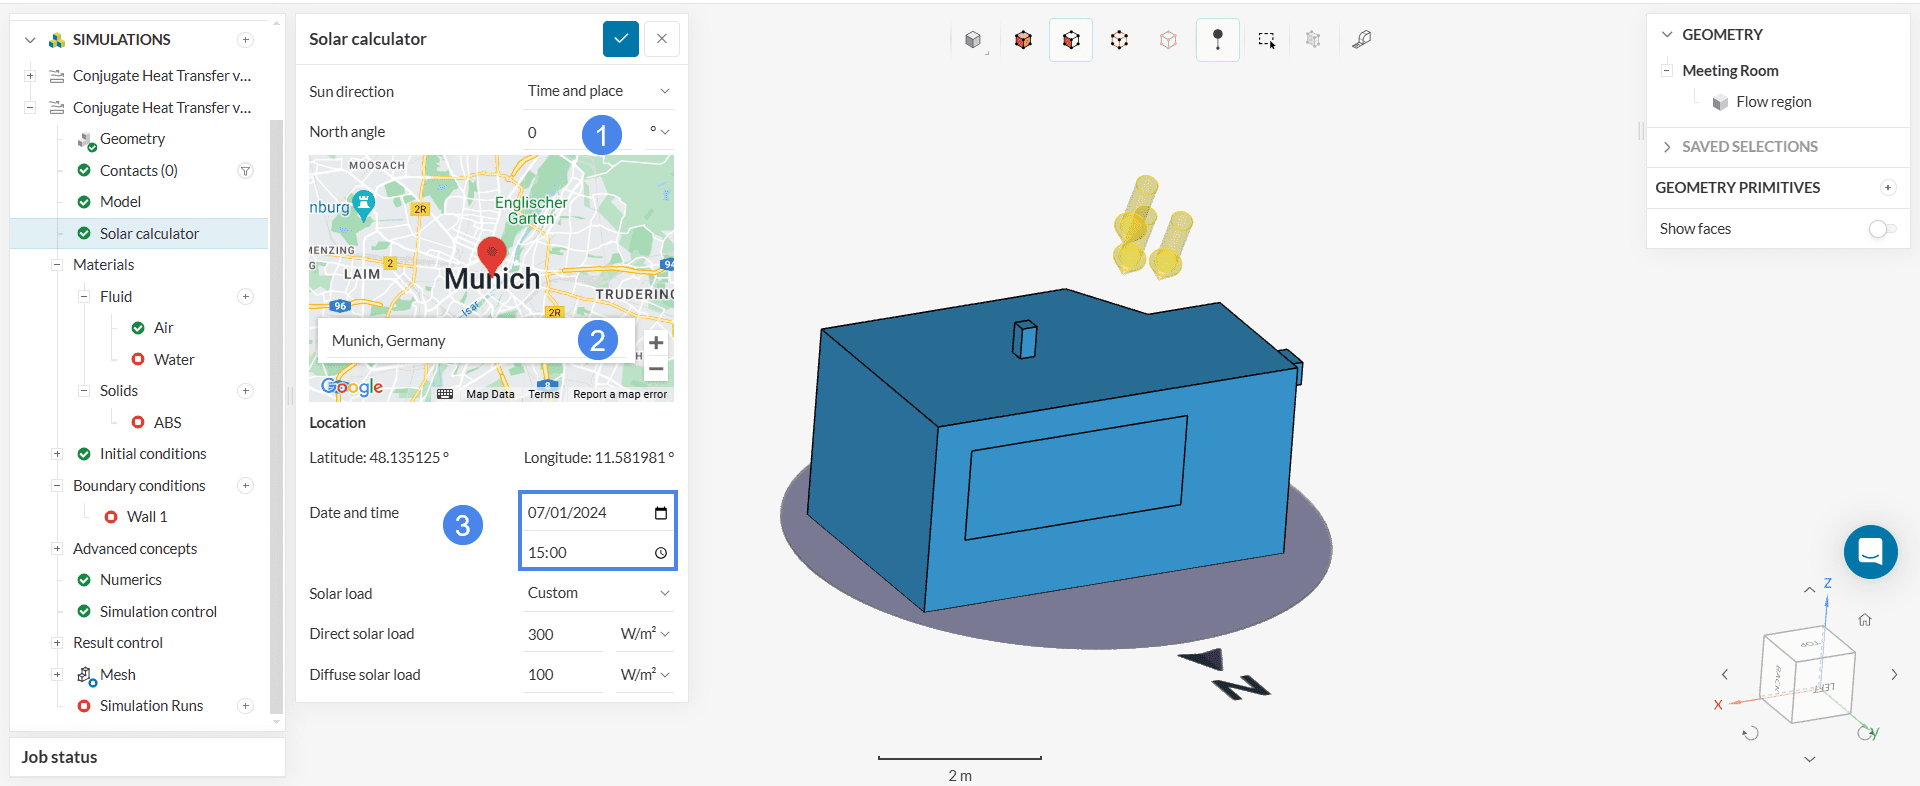Viewport: 1920px width, 786px height.
Task: Click the box selection tool icon
Action: point(1266,40)
